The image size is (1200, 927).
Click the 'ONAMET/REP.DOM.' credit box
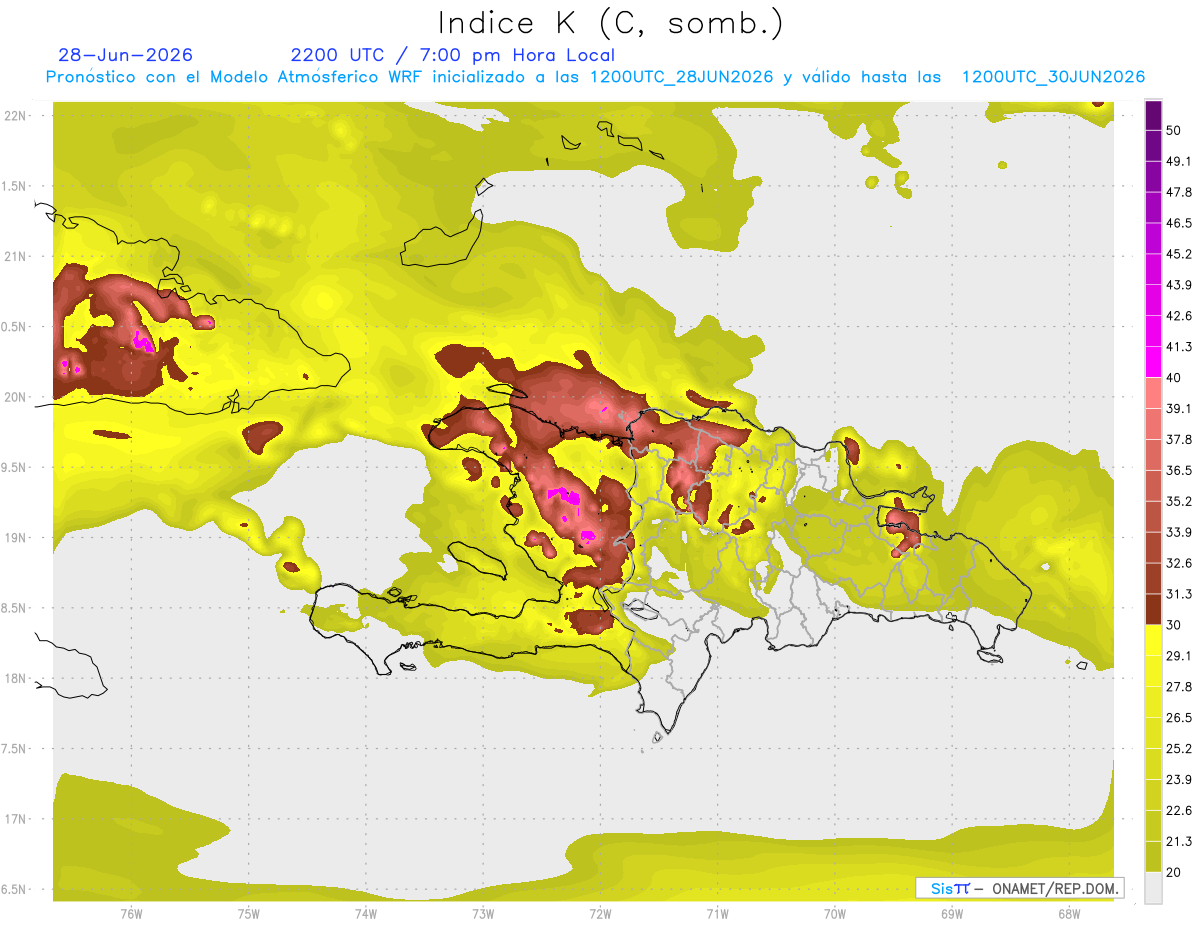pos(1020,888)
